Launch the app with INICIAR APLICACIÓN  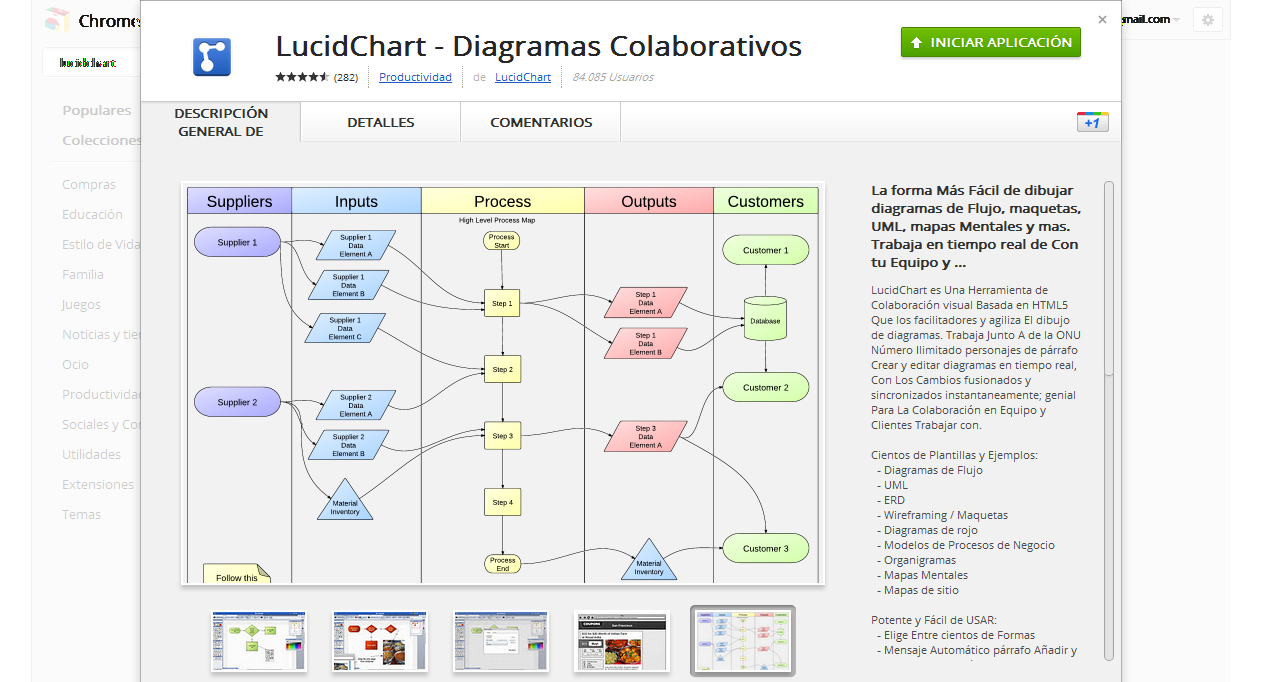click(990, 43)
